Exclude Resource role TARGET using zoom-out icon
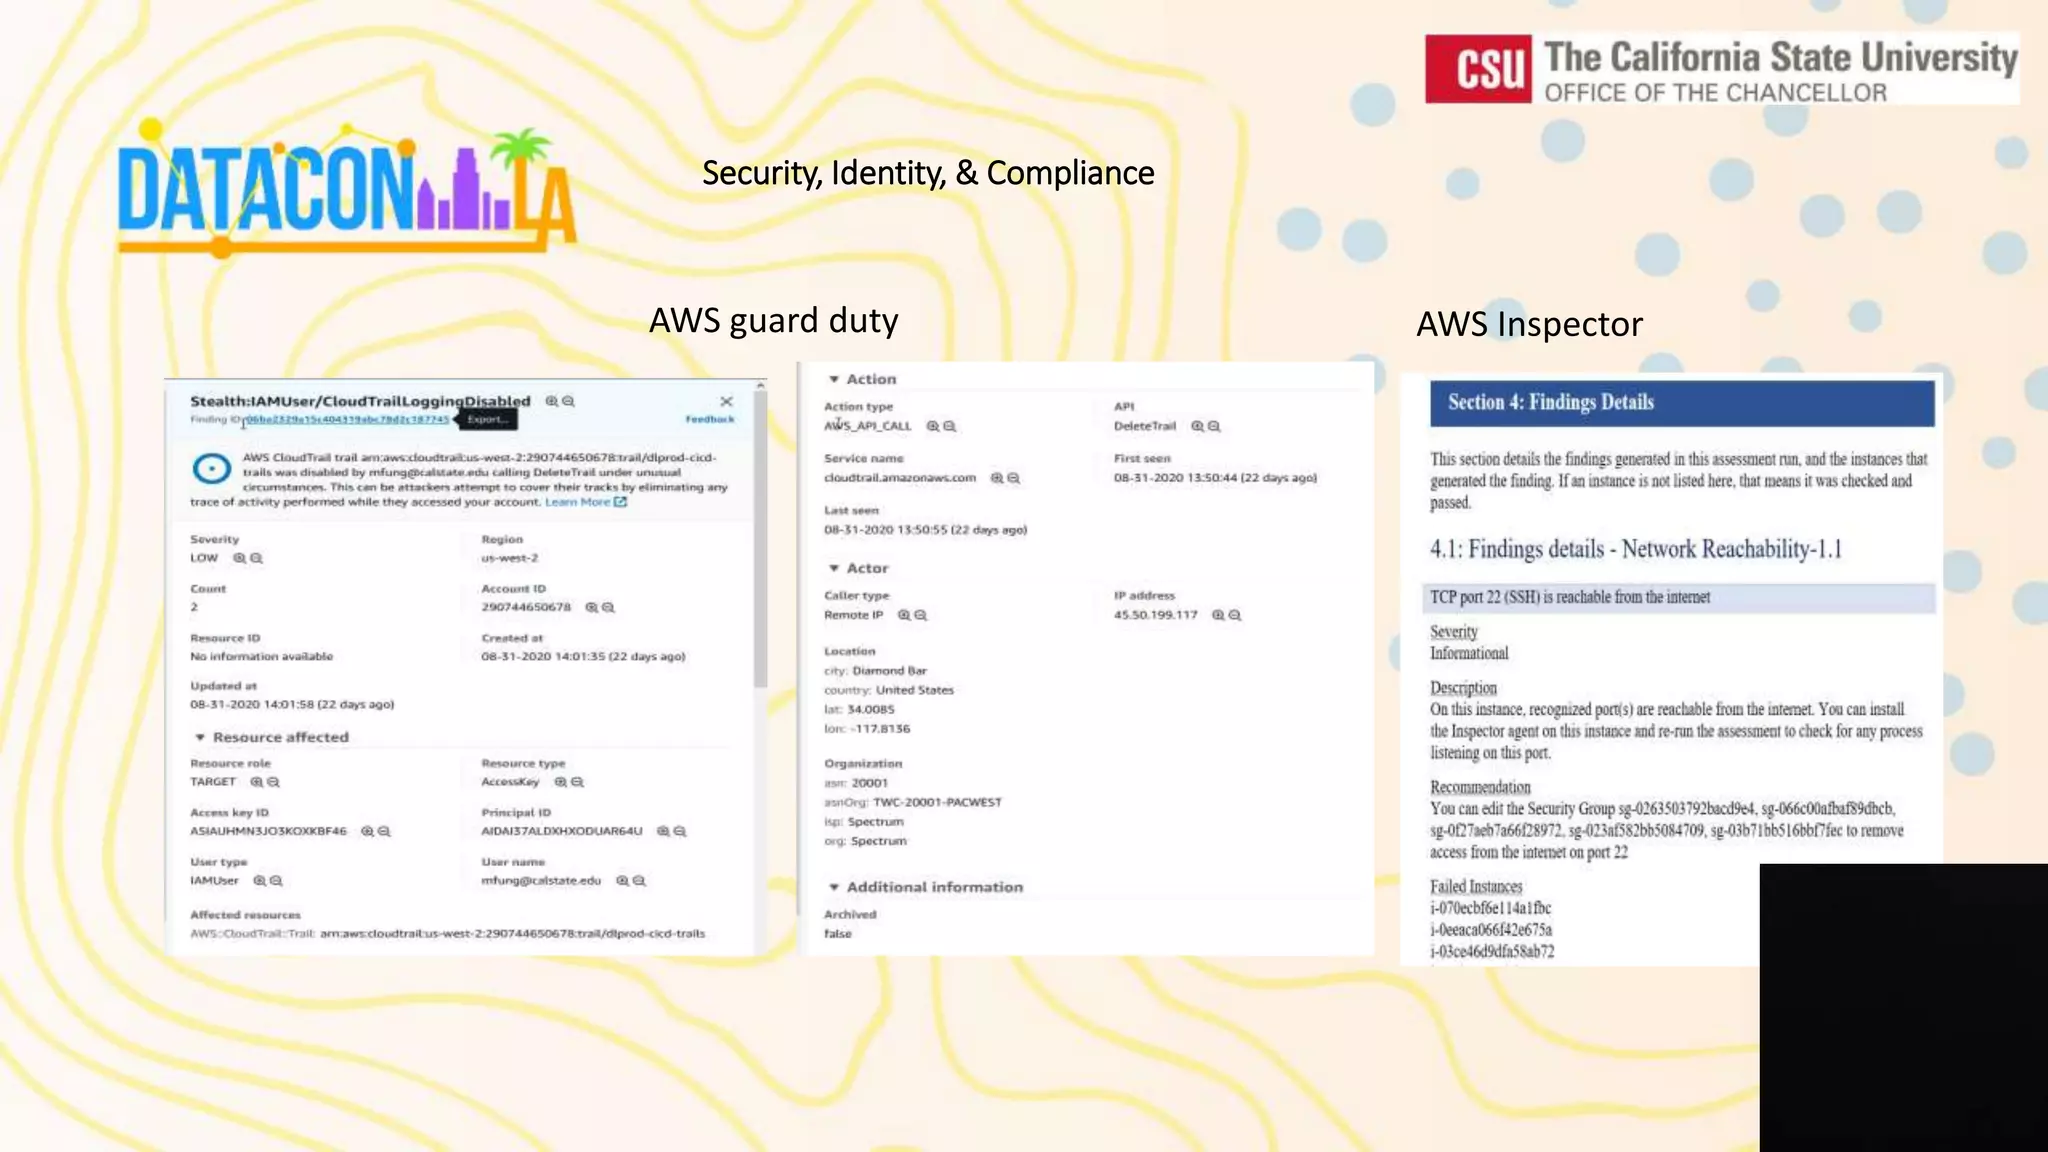This screenshot has width=2048, height=1152. [273, 782]
